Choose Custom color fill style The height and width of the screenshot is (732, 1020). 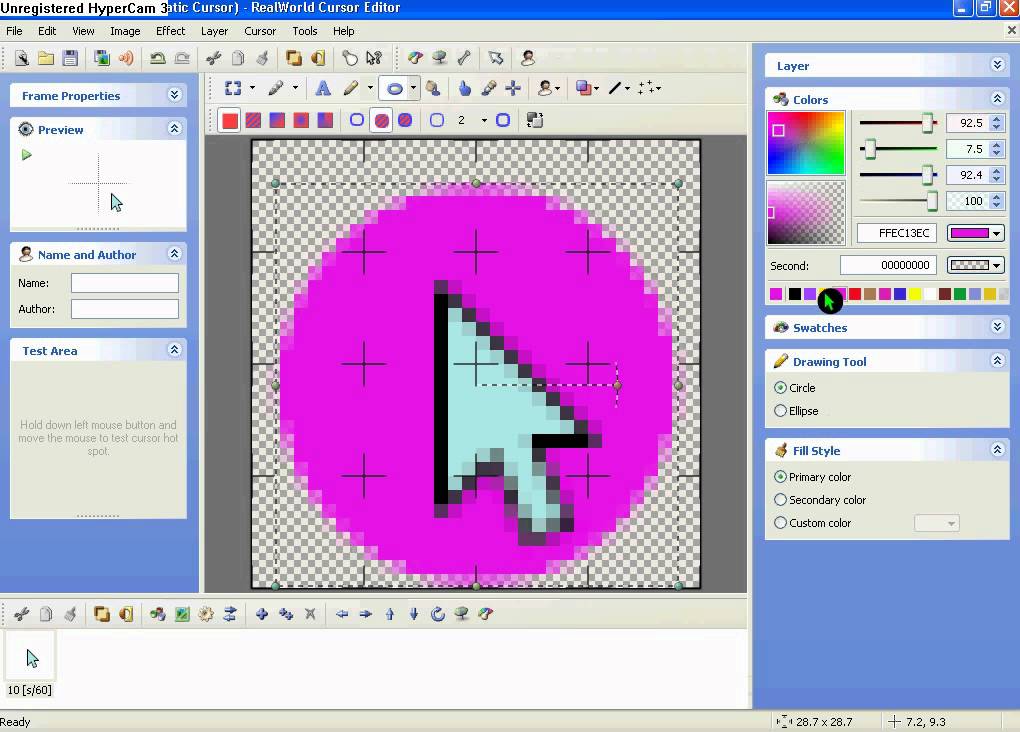pyautogui.click(x=780, y=523)
